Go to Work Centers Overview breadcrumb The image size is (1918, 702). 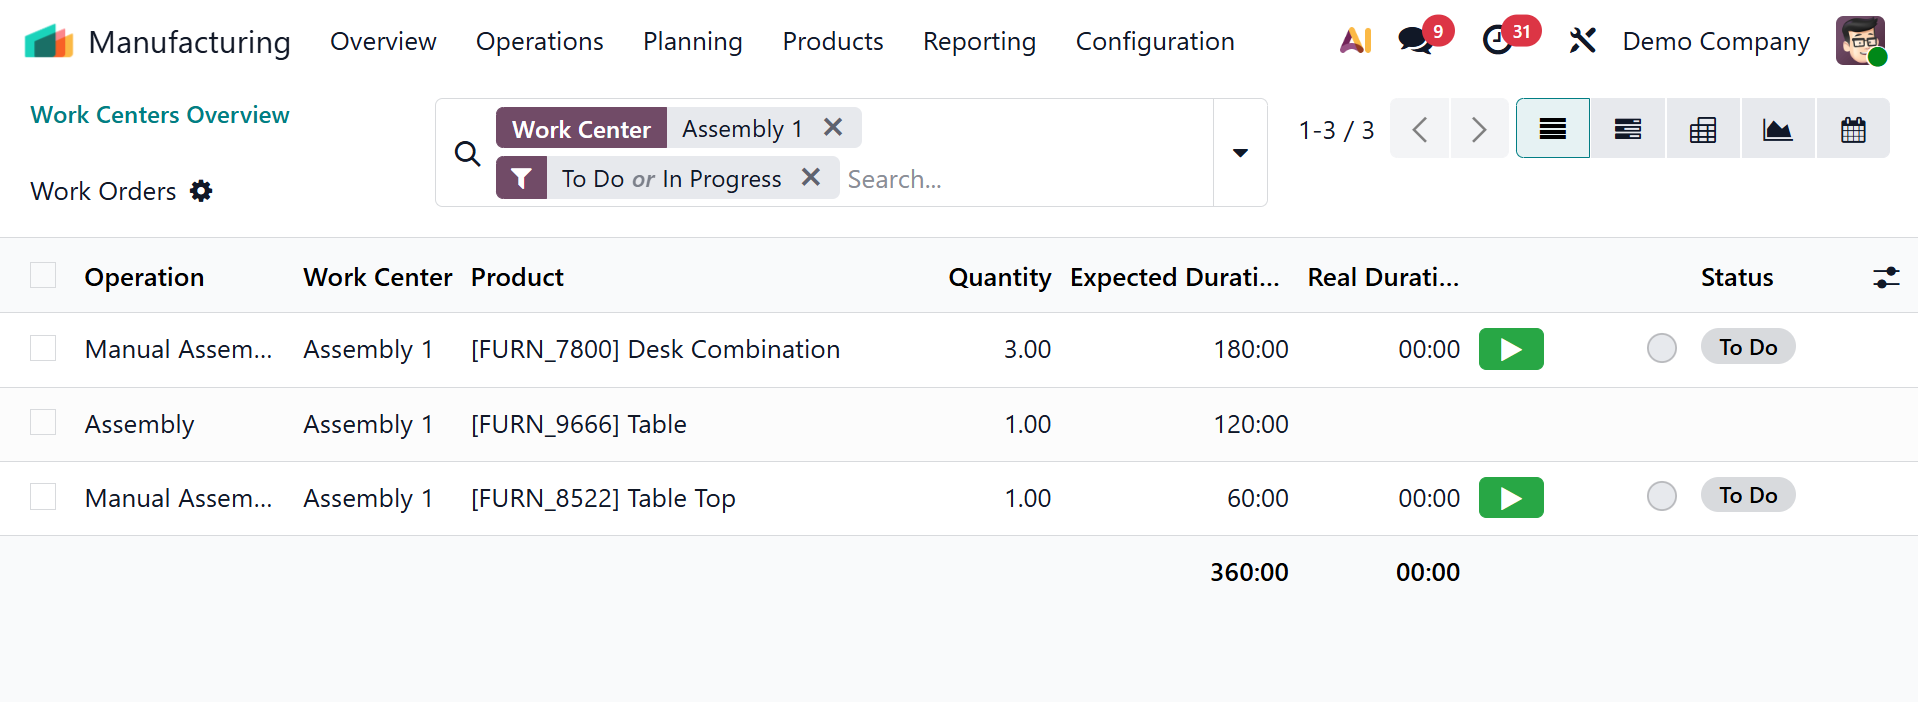[x=160, y=115]
